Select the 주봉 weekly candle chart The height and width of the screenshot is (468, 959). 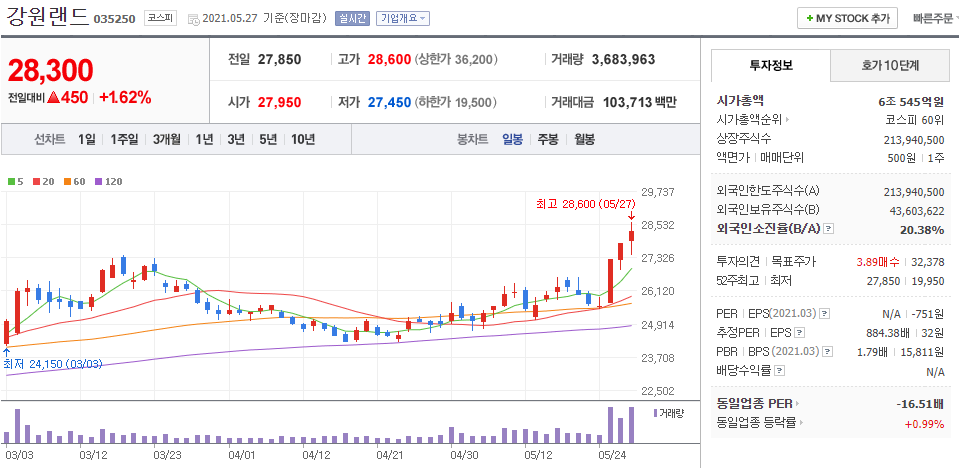point(548,139)
